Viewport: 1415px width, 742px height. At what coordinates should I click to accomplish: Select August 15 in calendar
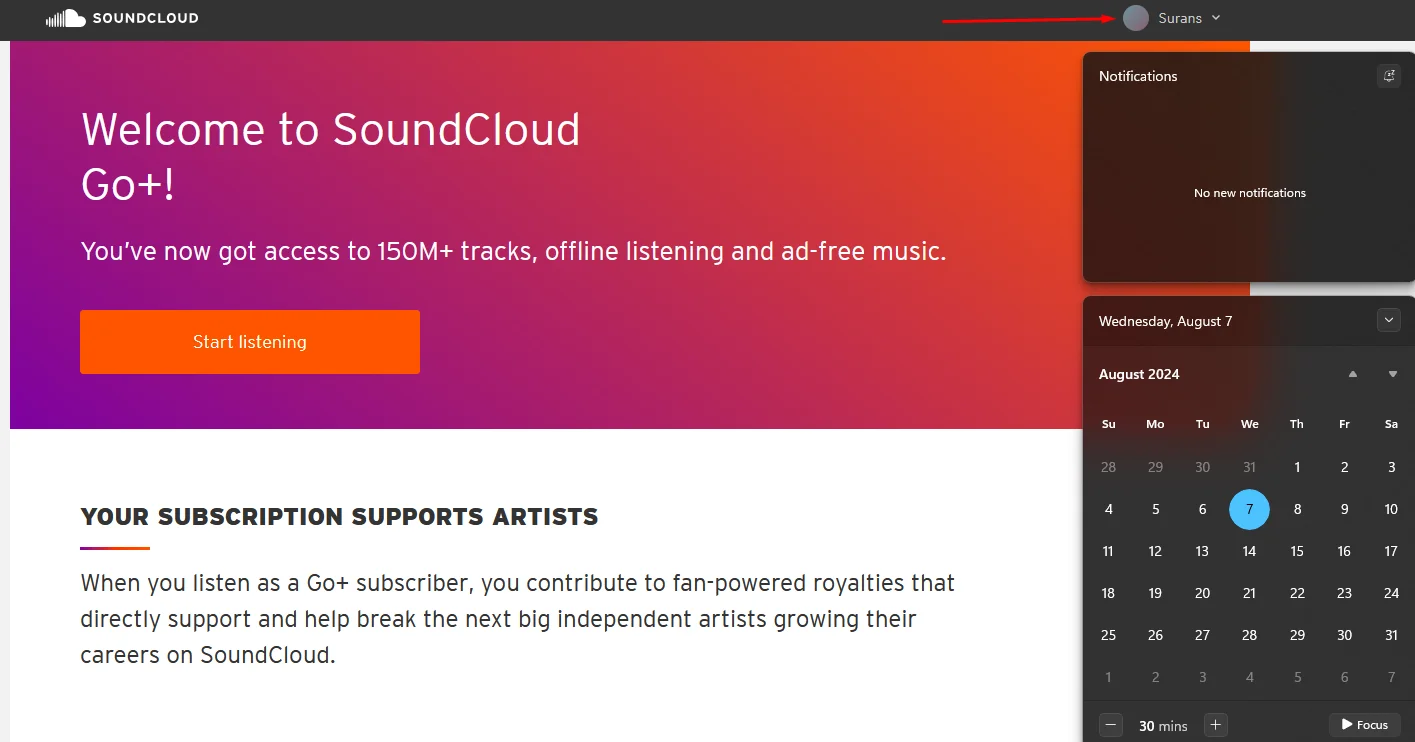click(1297, 551)
